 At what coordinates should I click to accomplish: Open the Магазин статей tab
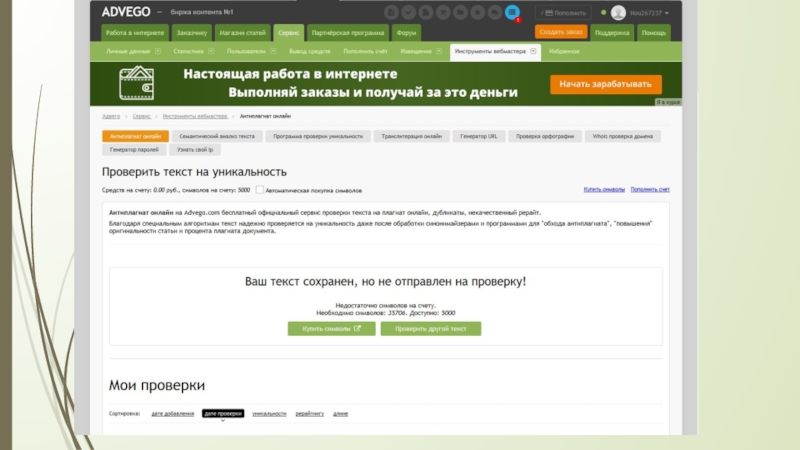point(242,33)
